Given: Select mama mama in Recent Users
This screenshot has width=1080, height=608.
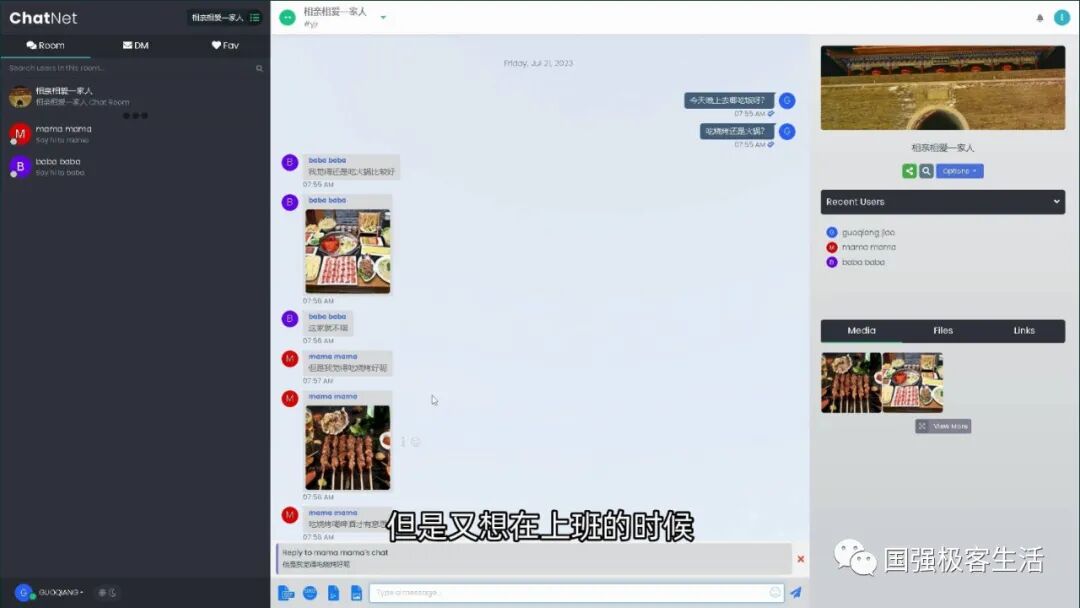Looking at the screenshot, I should point(861,247).
